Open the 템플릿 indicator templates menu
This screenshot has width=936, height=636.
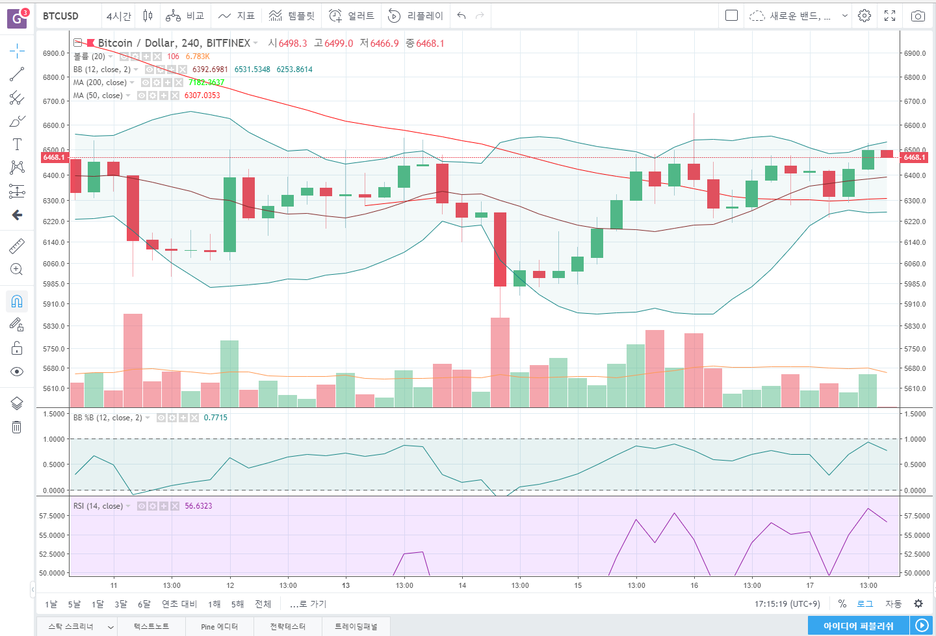pos(291,16)
